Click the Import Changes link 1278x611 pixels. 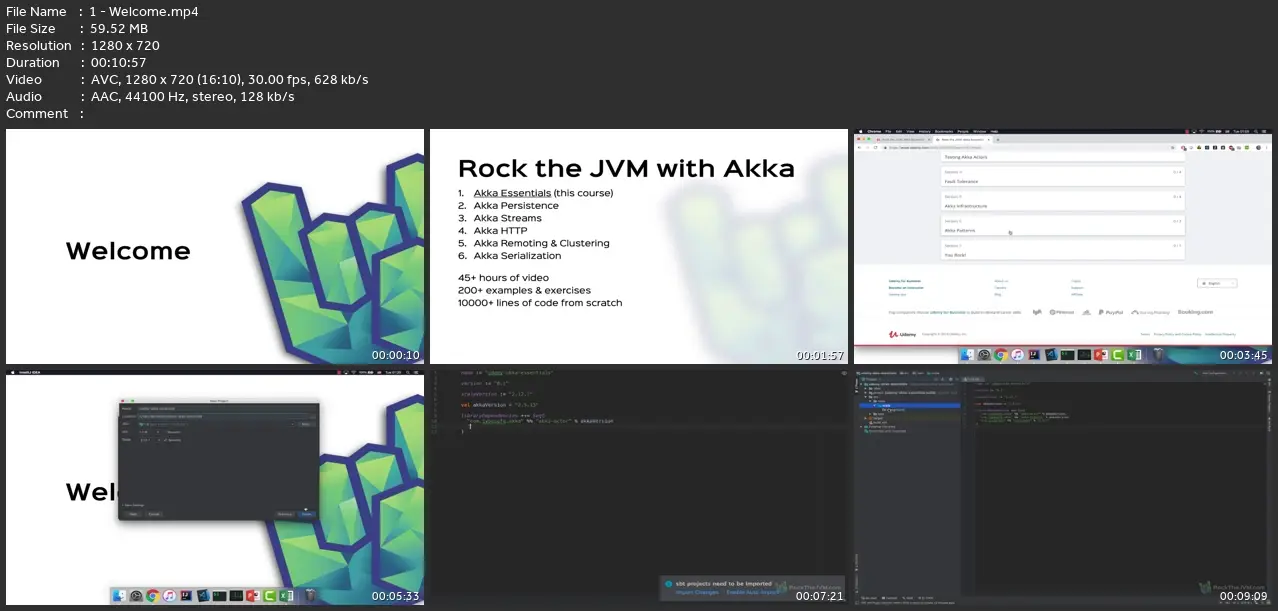pos(697,592)
